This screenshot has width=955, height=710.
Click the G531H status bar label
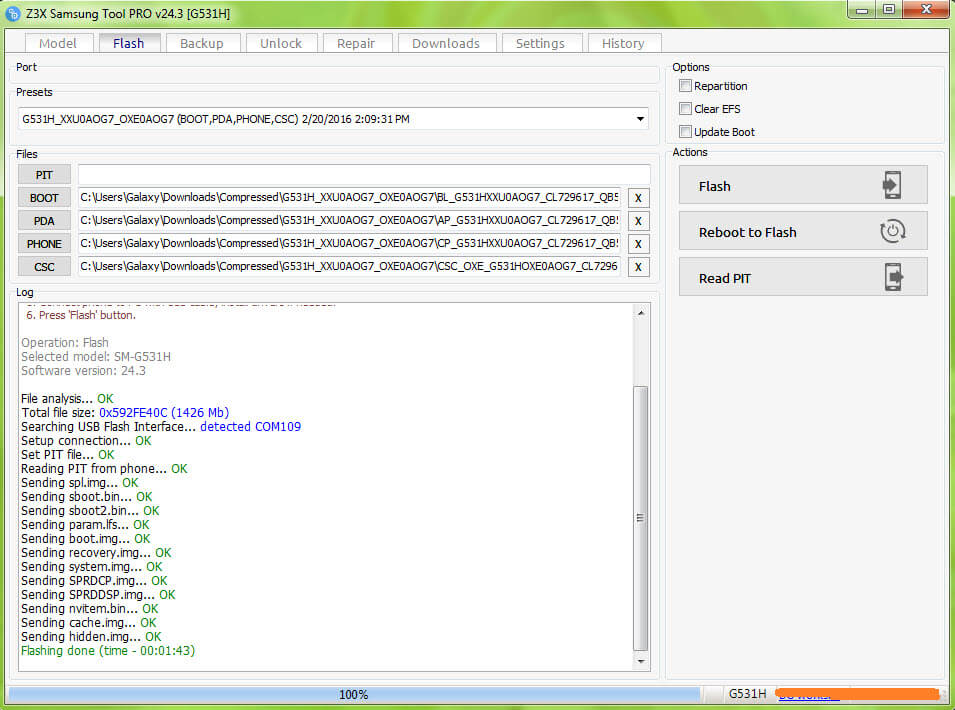click(x=747, y=694)
